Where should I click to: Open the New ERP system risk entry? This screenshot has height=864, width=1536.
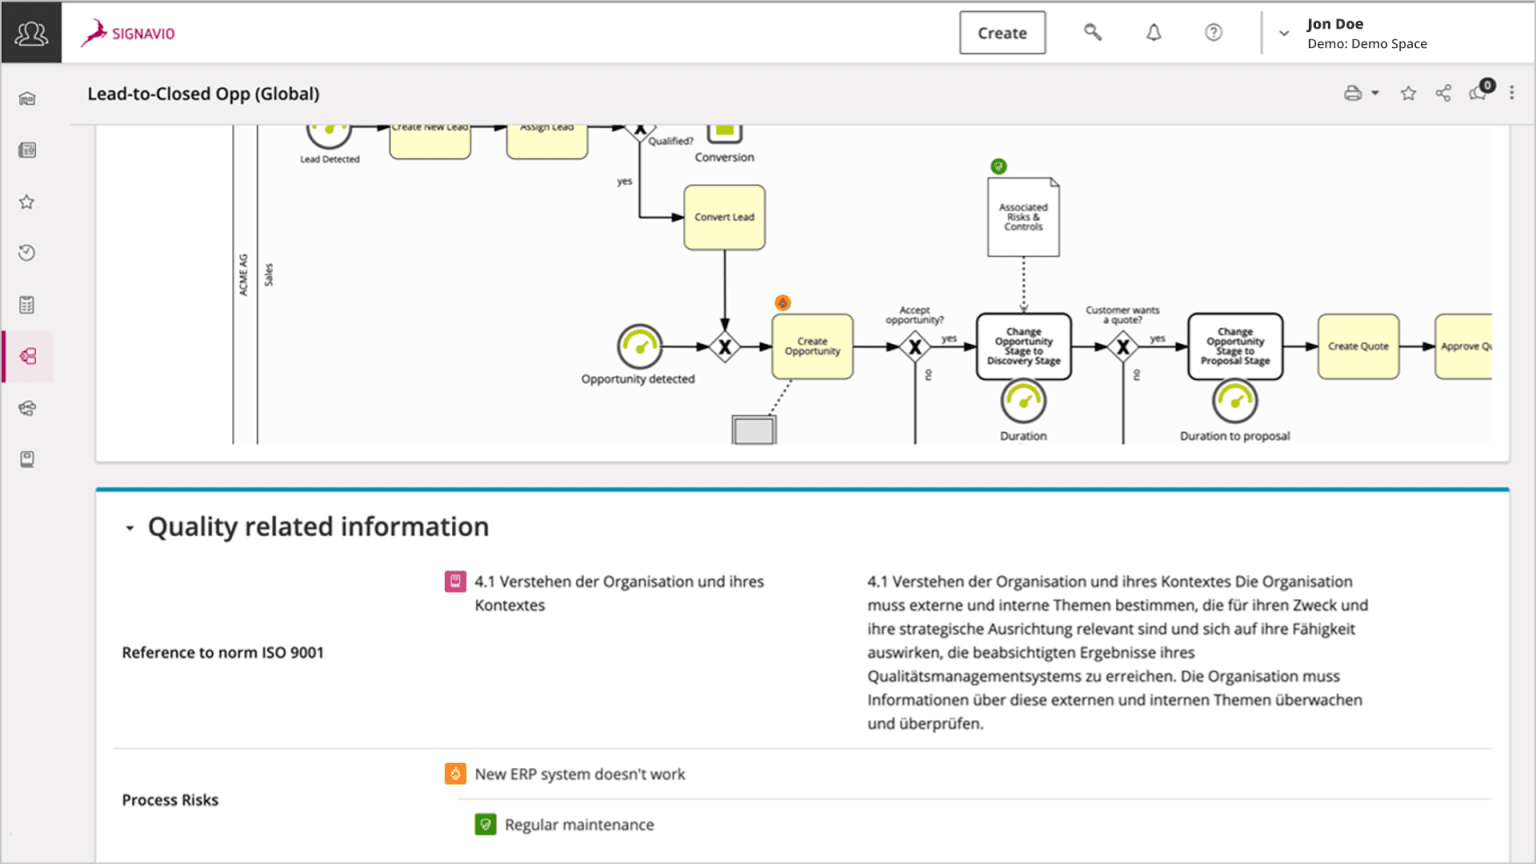click(580, 773)
